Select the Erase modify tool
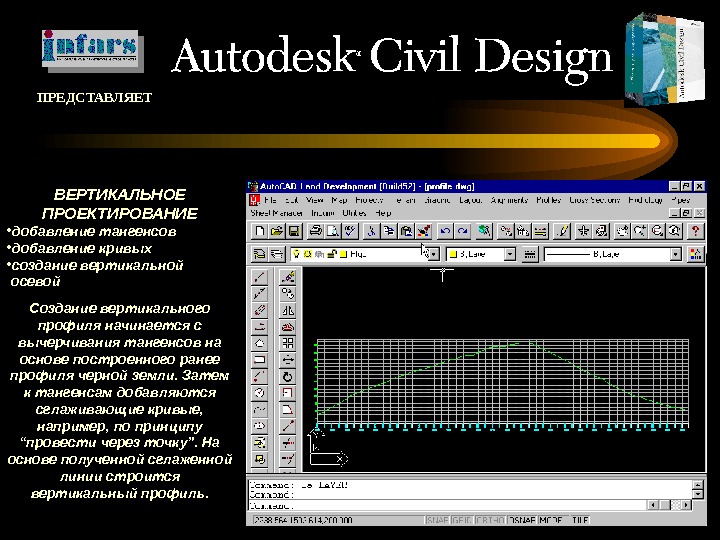Viewport: 720px width, 540px height. 288,277
